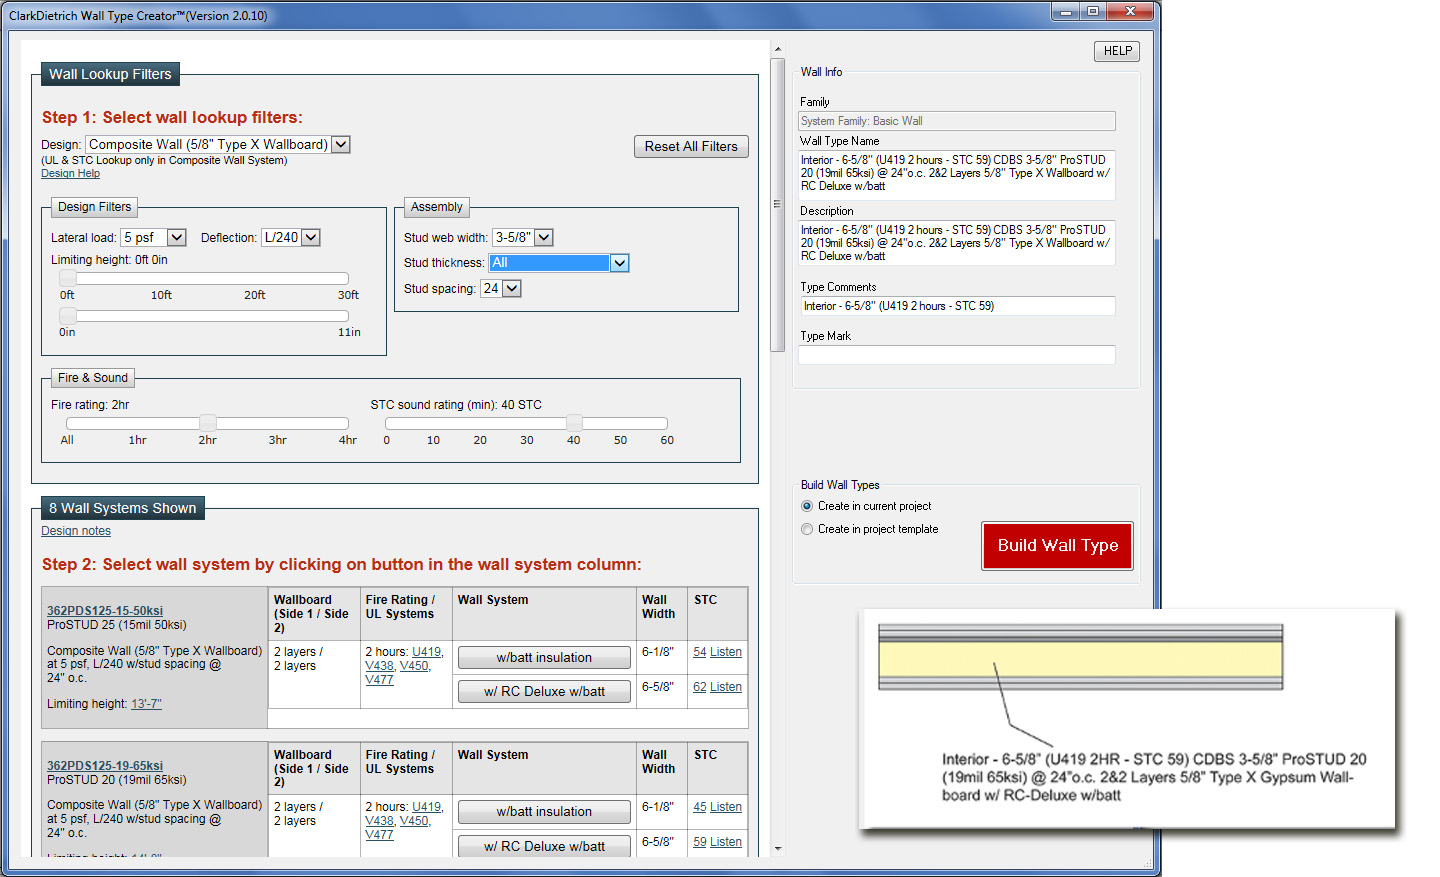
Task: Click the empty Type Mark field
Action: (957, 355)
